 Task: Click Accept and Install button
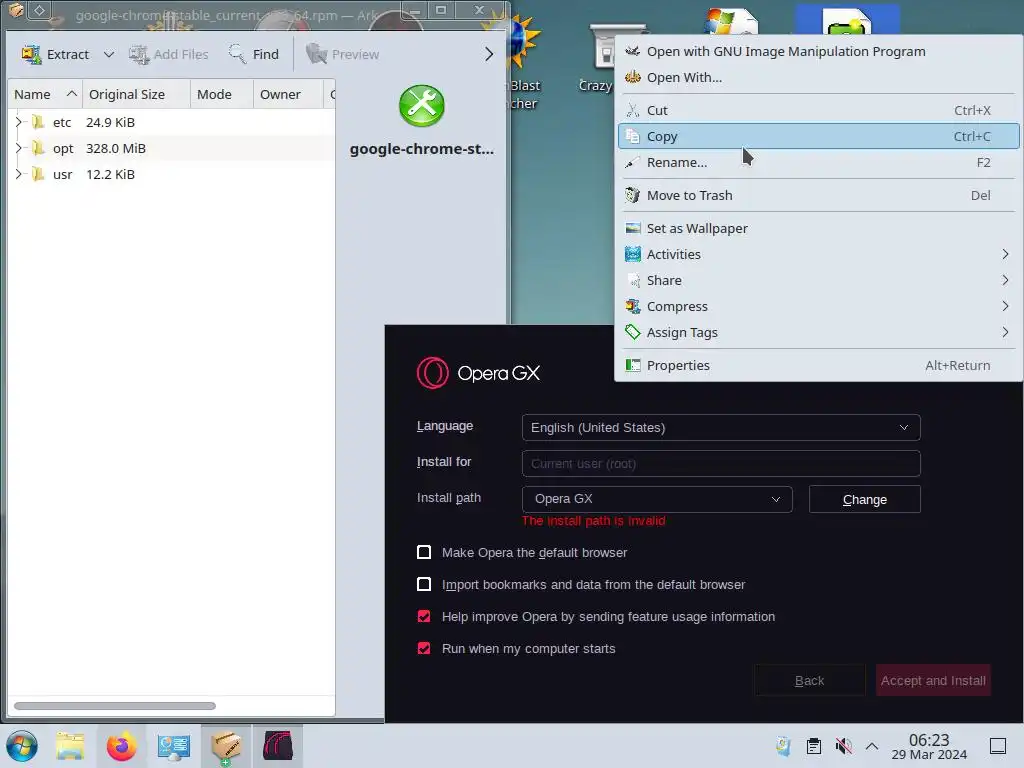[933, 680]
